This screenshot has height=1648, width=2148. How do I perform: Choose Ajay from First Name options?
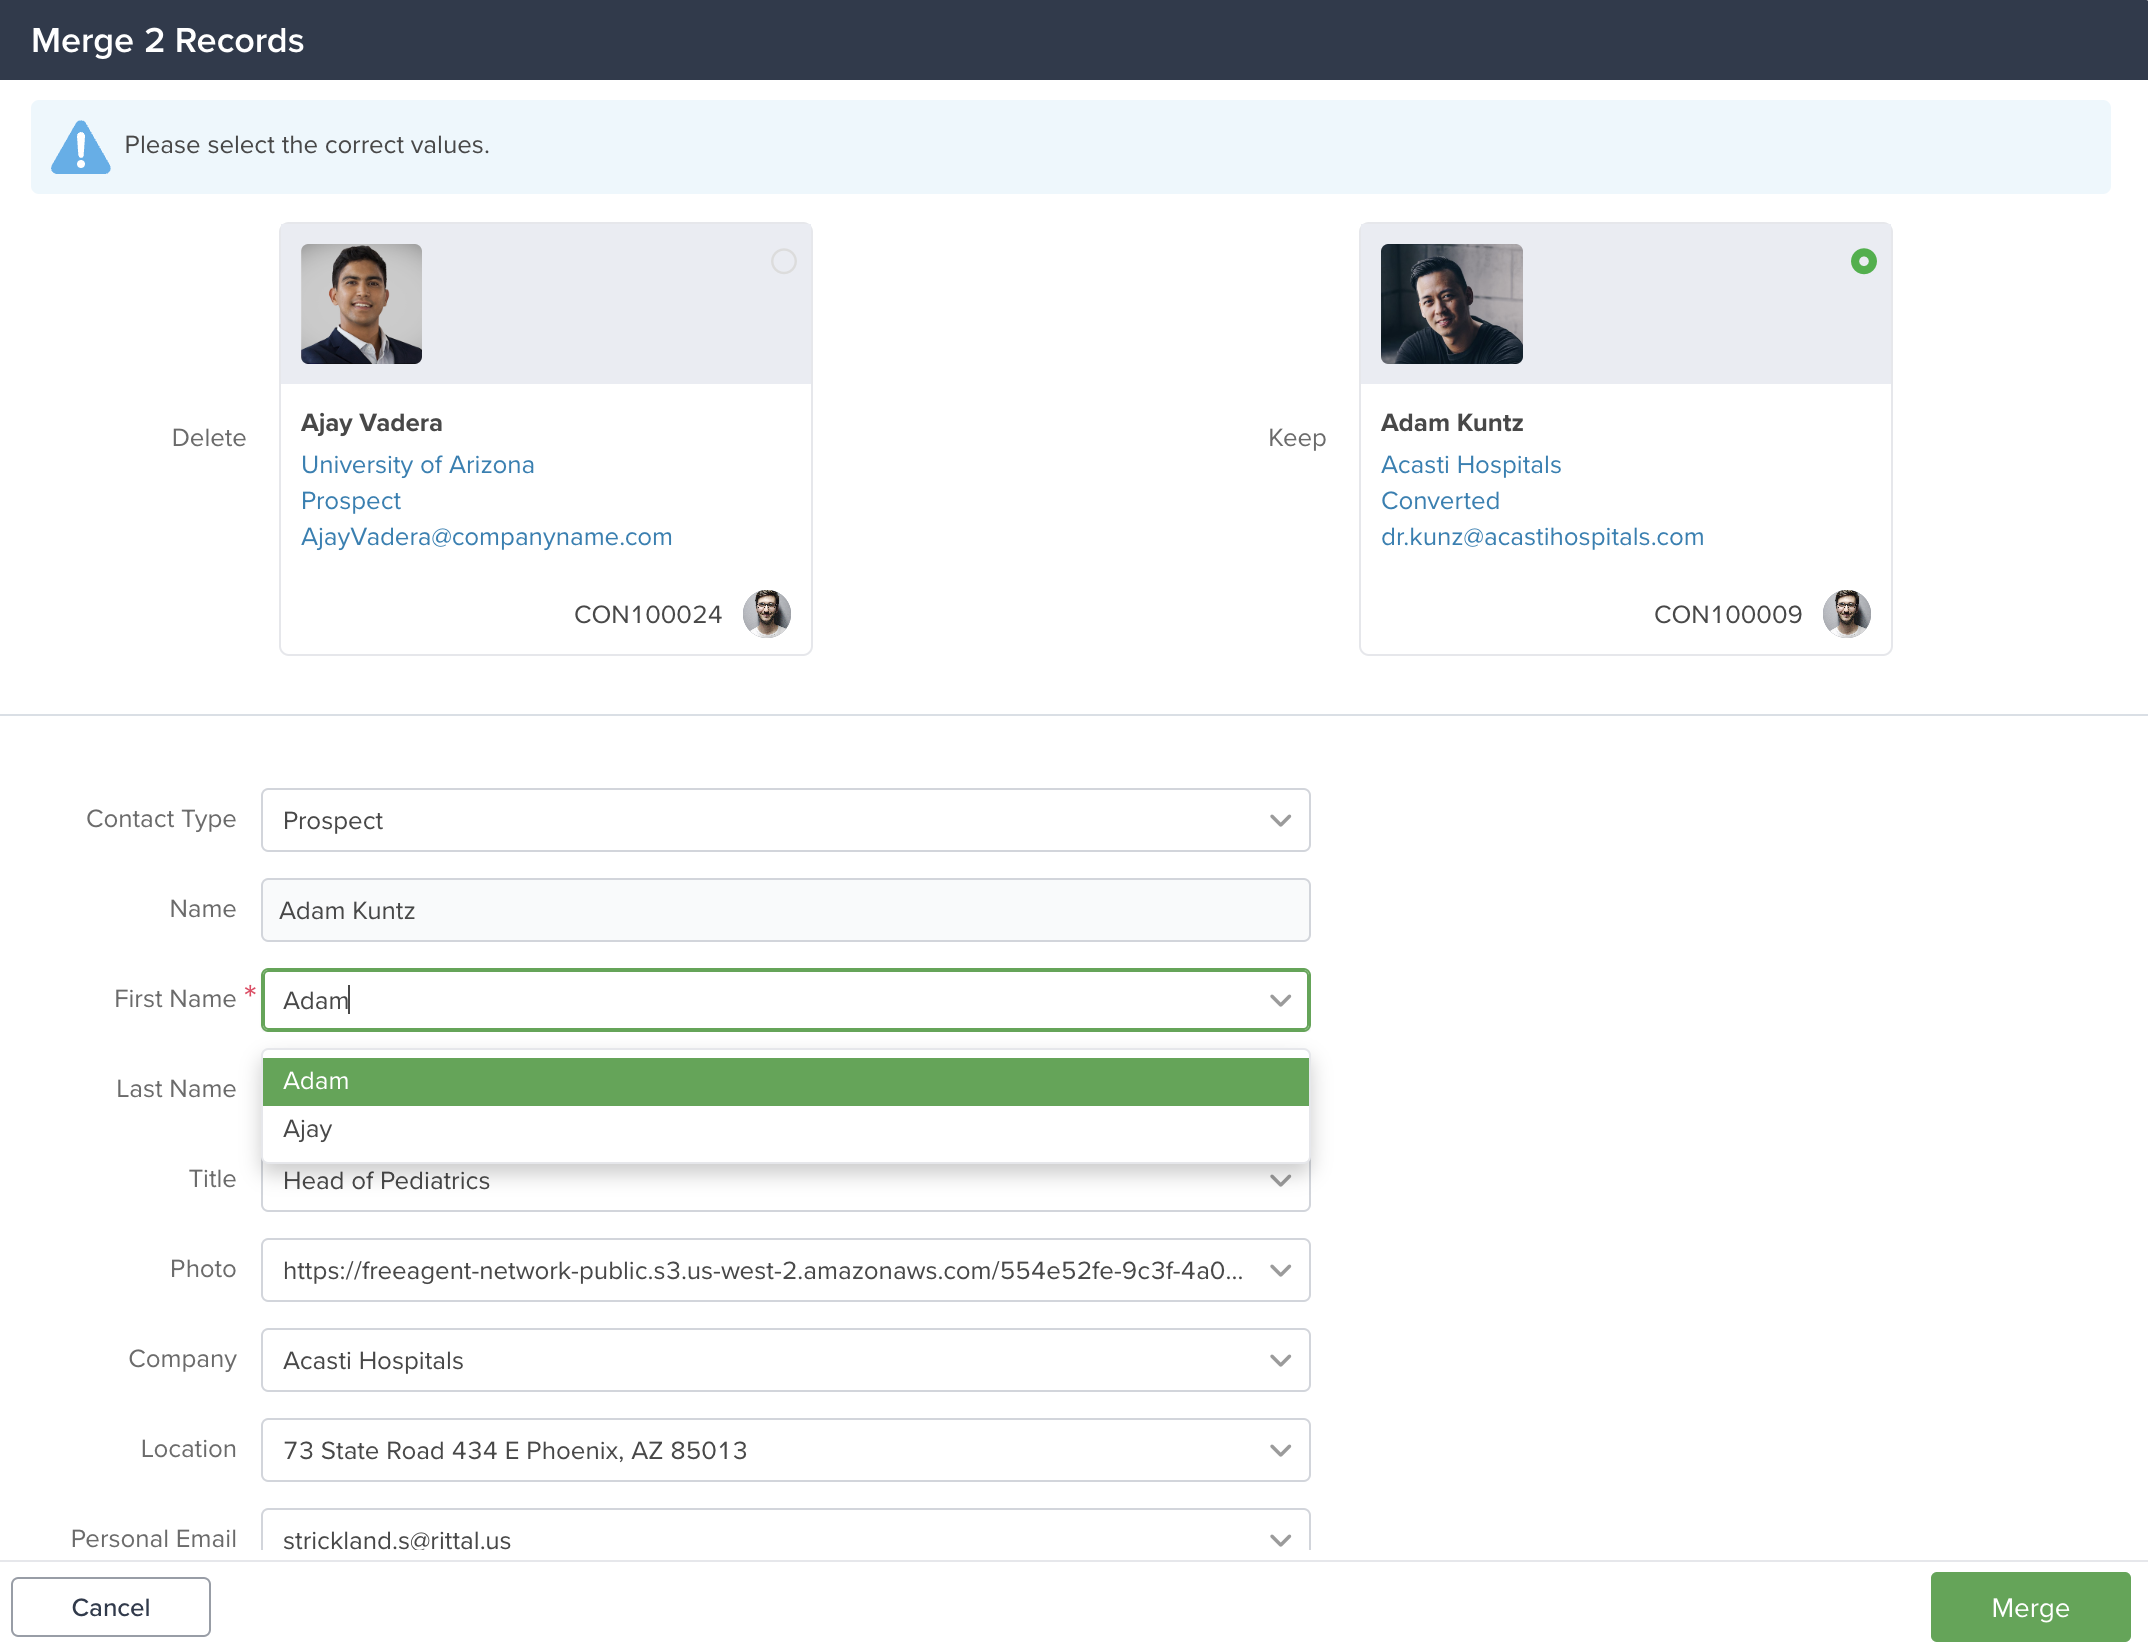786,1129
